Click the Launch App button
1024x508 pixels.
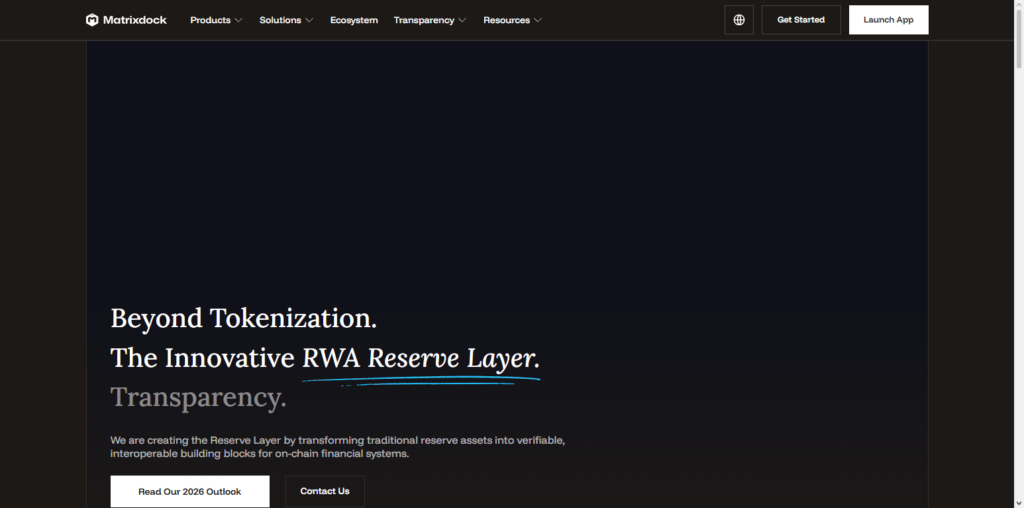pos(888,20)
